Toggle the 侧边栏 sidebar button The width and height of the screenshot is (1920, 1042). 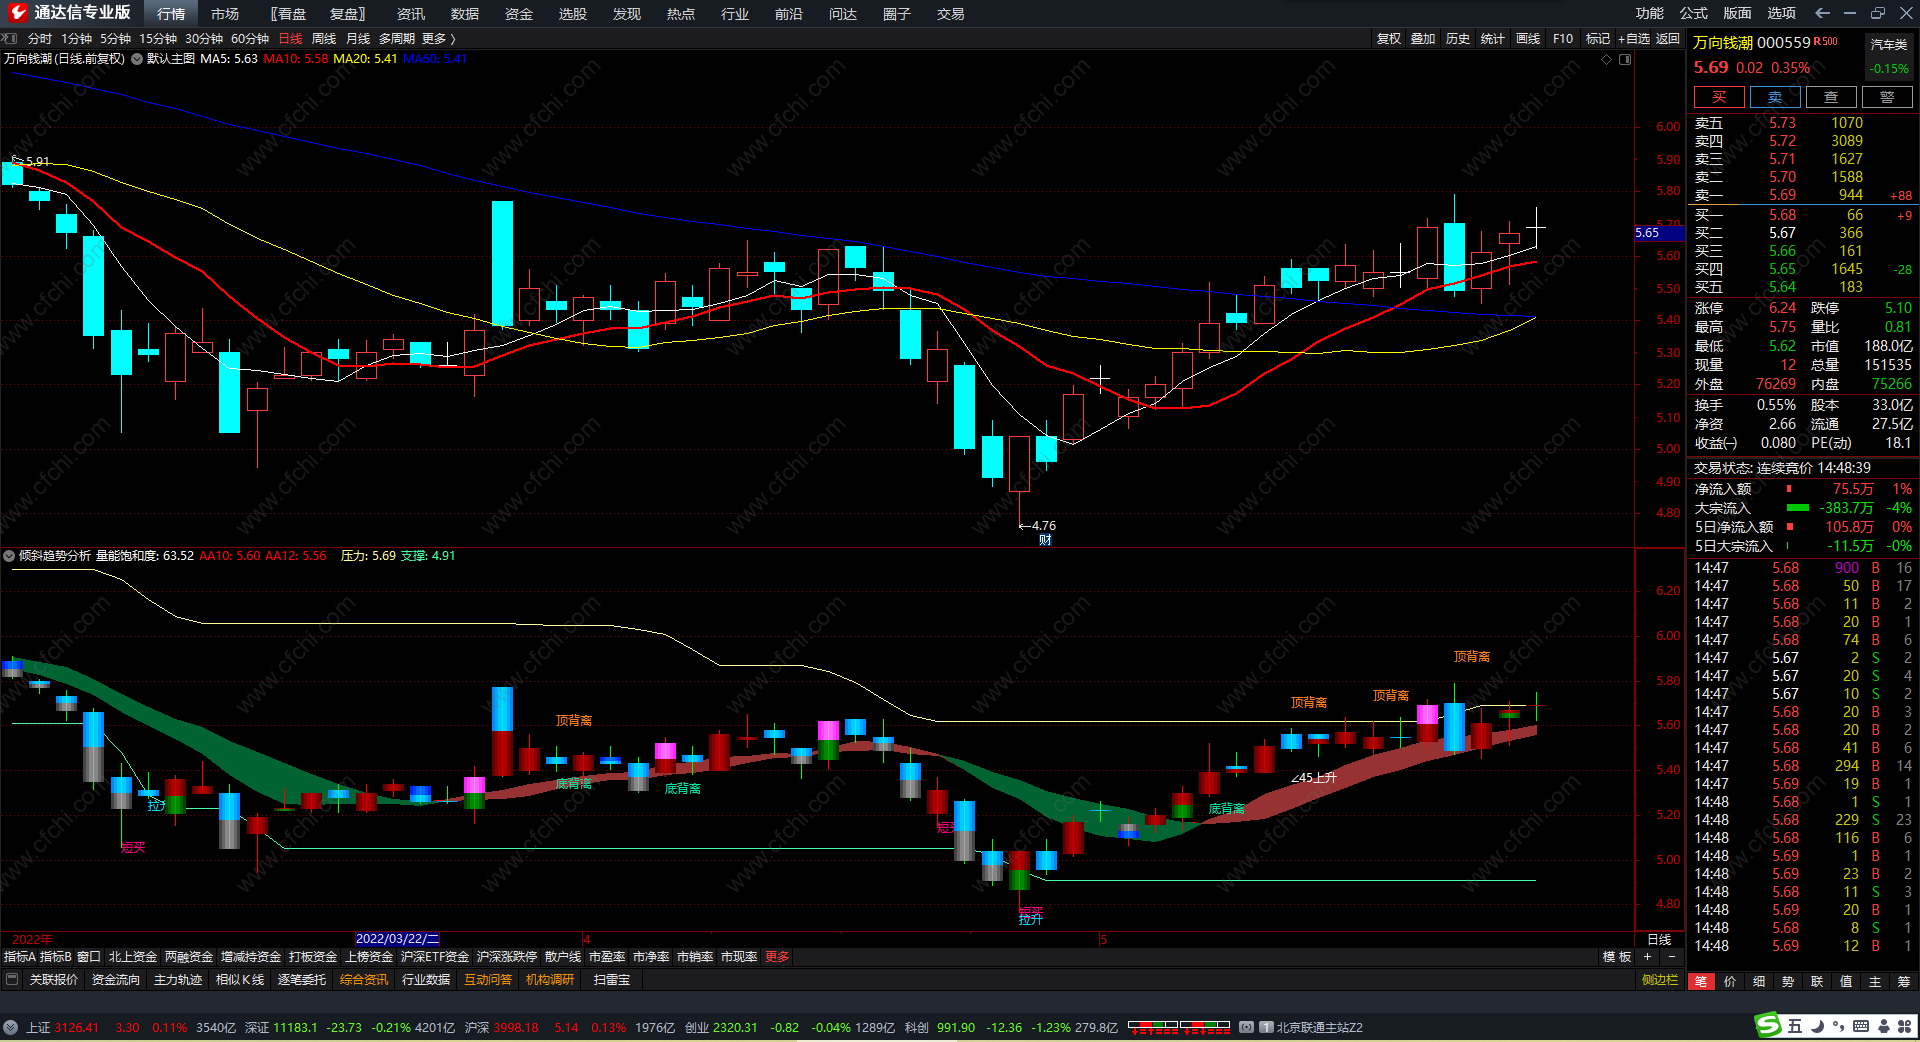pos(1660,980)
